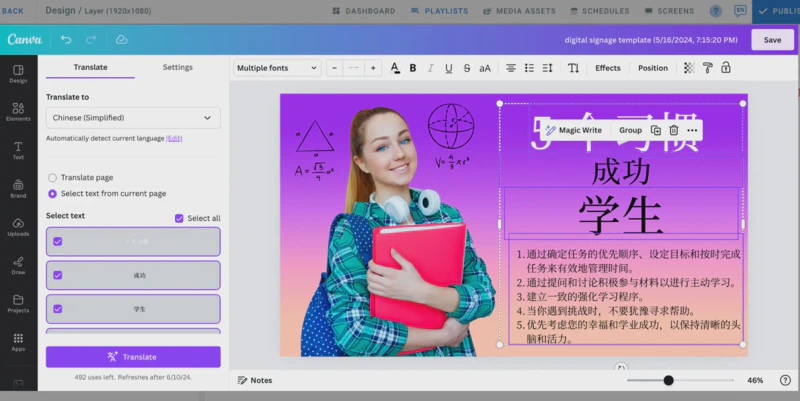Select the Translate page radio option
The image size is (800, 401).
(x=52, y=178)
